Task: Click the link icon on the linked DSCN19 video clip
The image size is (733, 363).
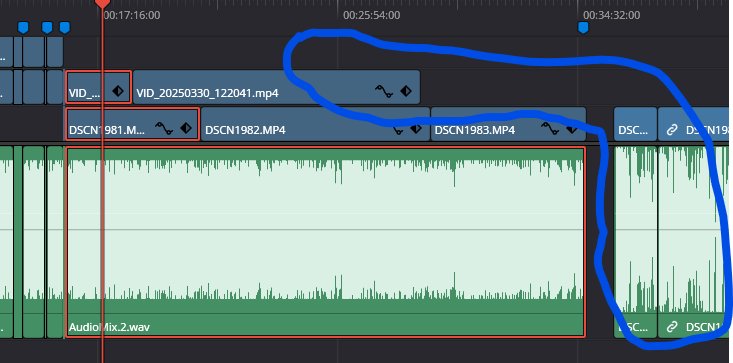Action: click(672, 130)
